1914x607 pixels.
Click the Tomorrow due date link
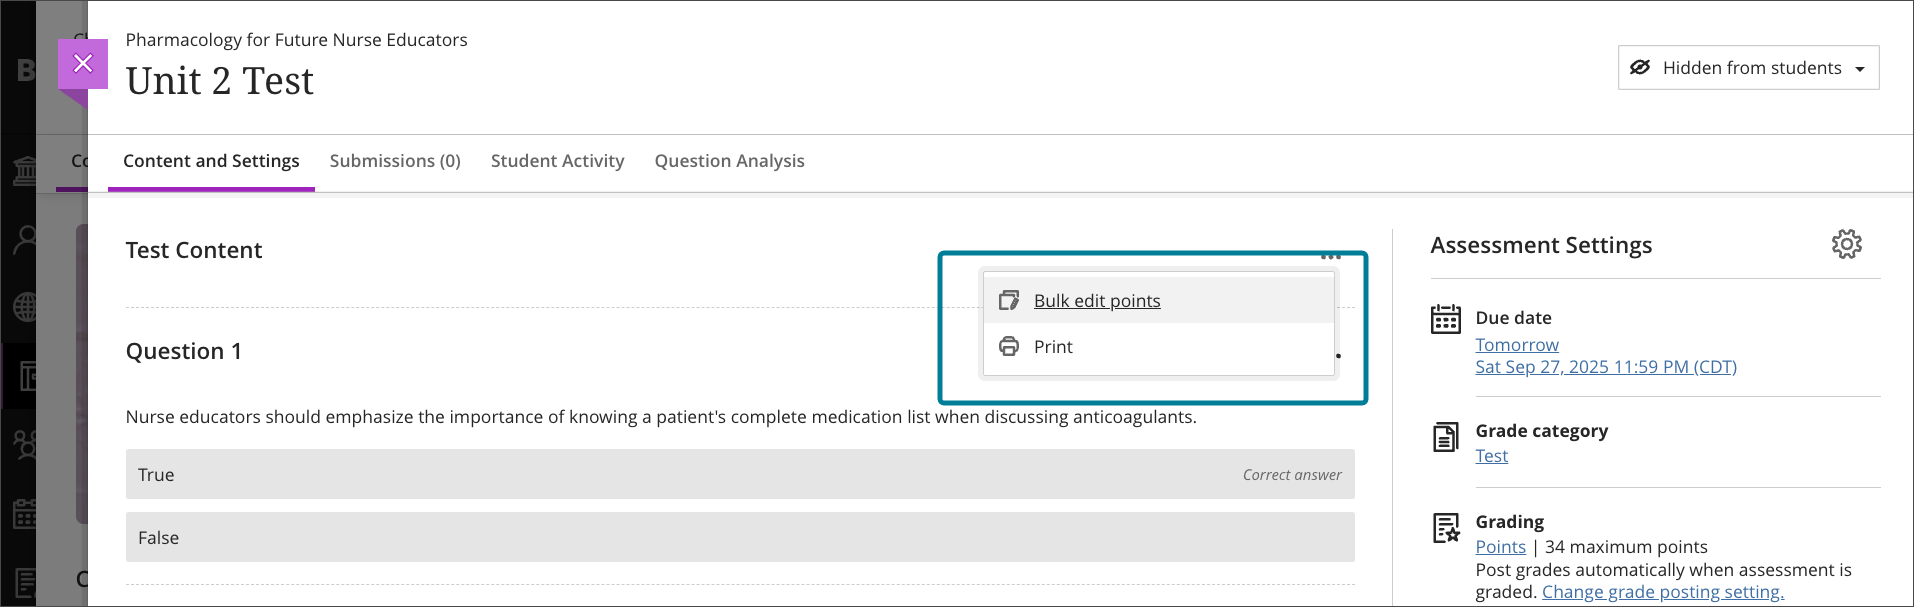point(1516,345)
